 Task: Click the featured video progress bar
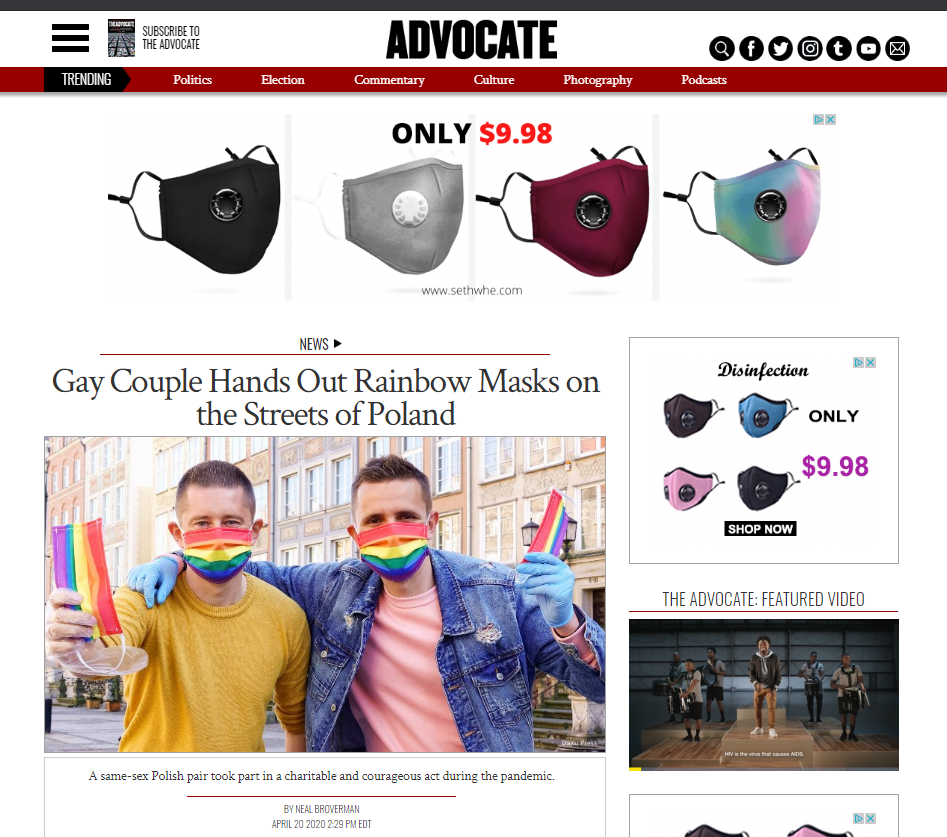tap(763, 769)
